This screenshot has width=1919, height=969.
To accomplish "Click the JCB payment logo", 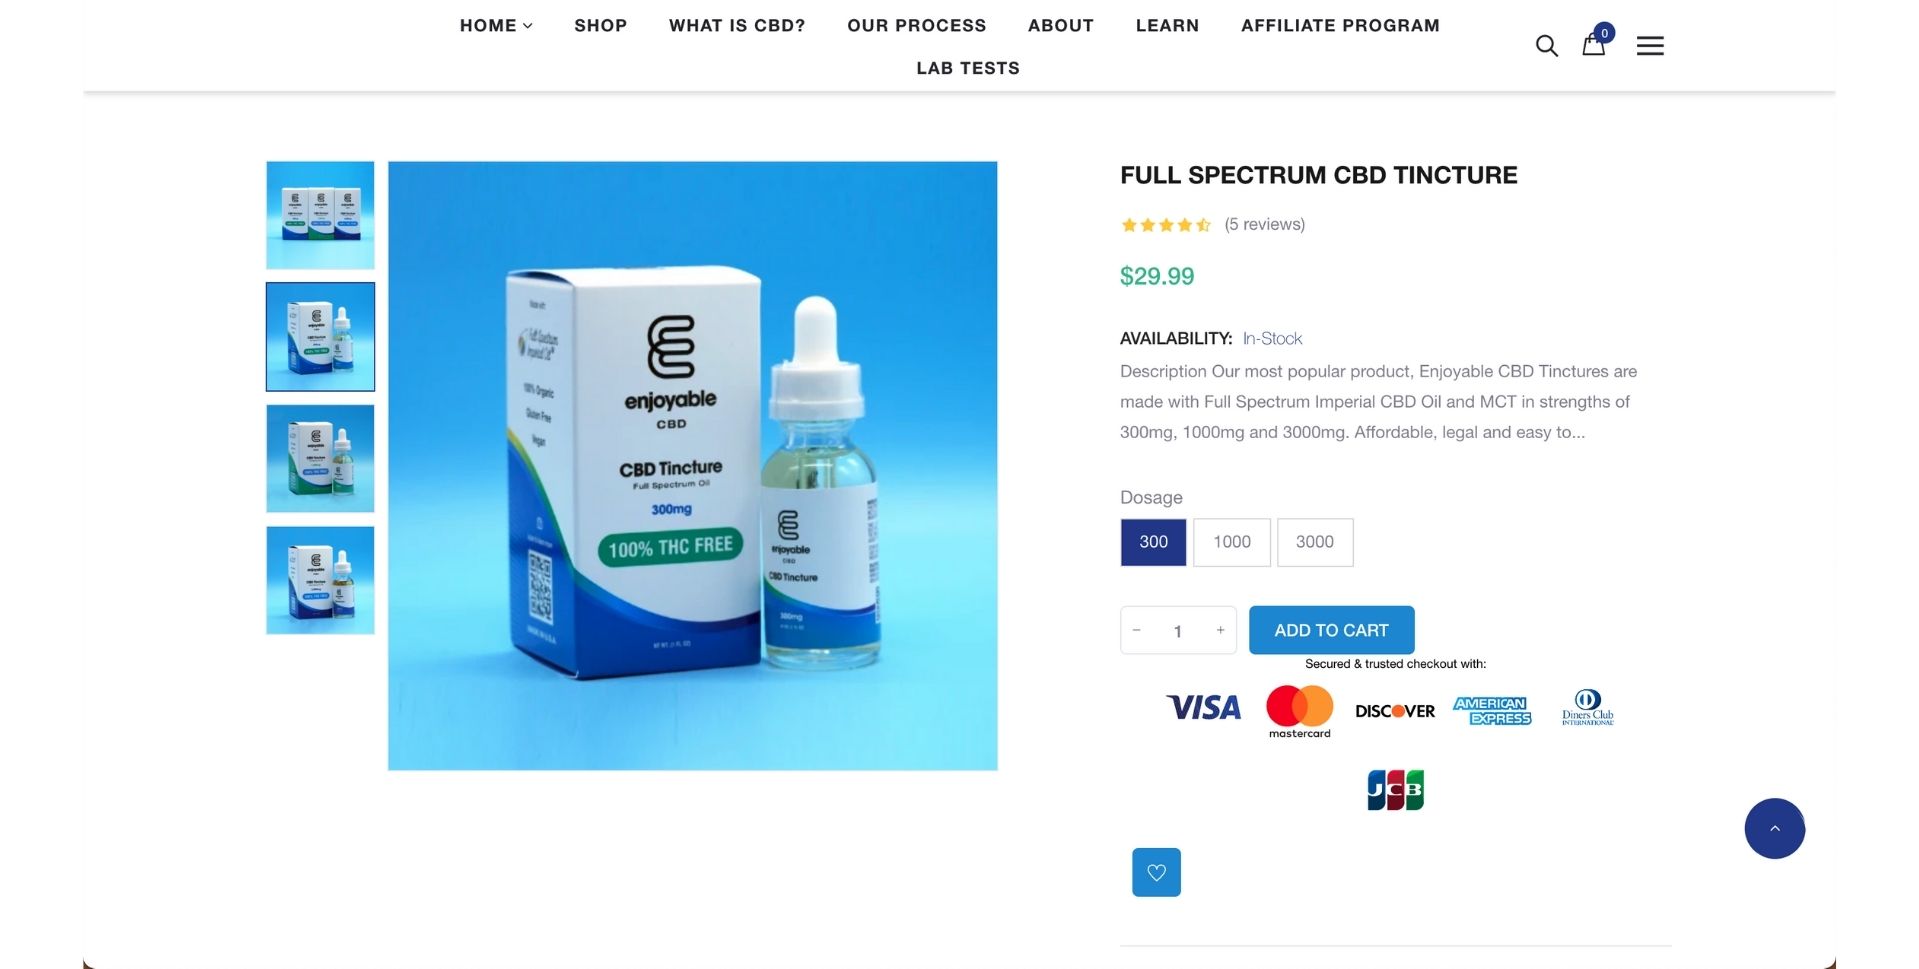I will coord(1395,790).
